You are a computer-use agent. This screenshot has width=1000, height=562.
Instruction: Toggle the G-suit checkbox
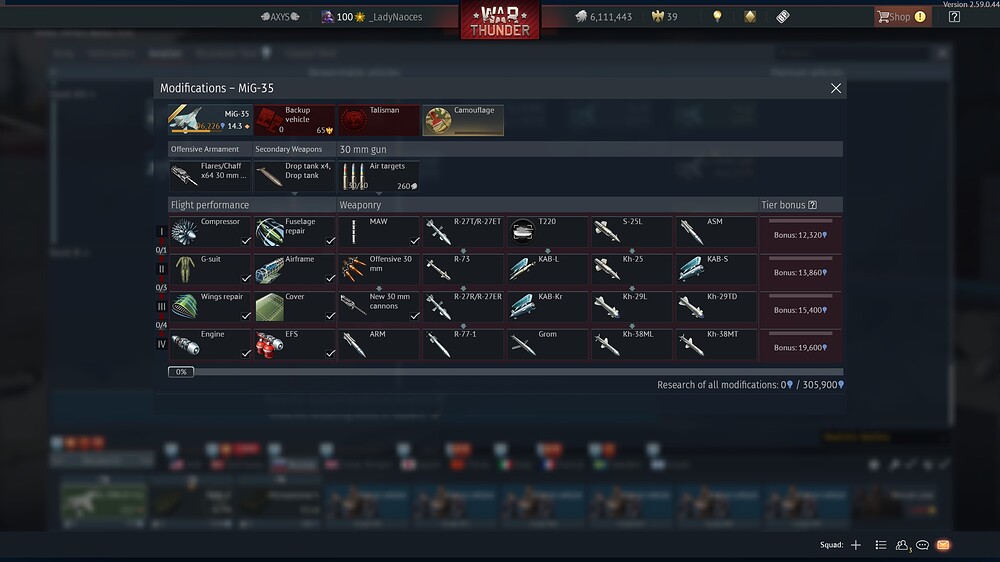point(246,279)
